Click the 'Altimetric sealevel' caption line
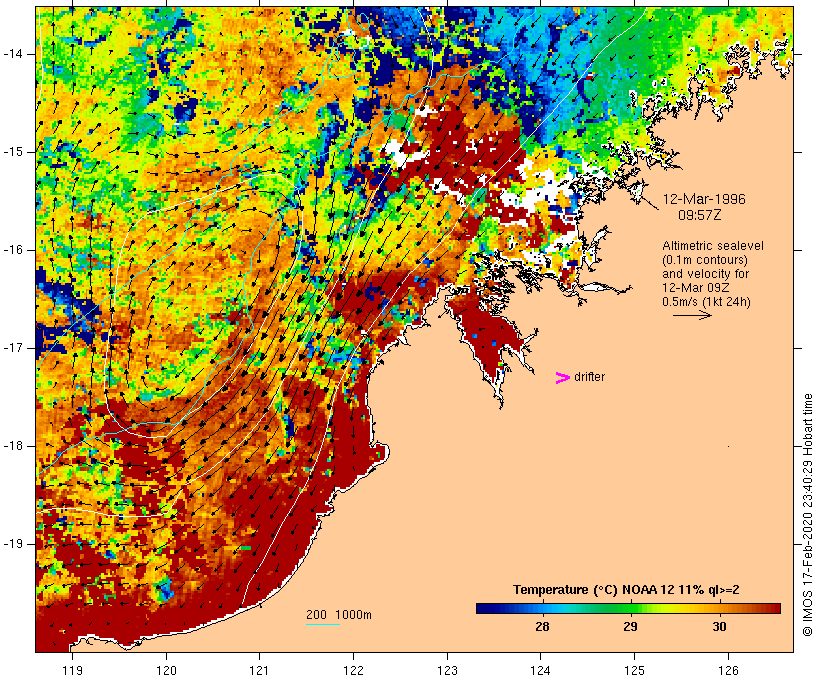 [713, 245]
